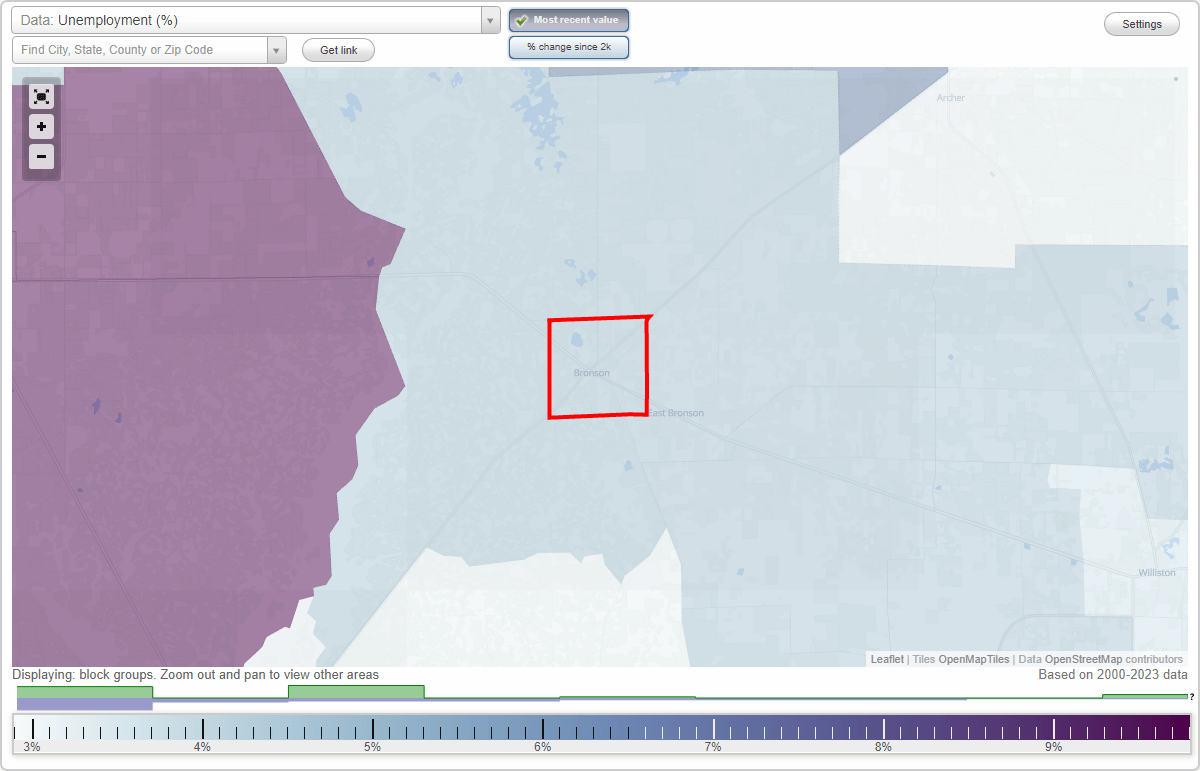The height and width of the screenshot is (771, 1200).
Task: Select the red-outlined block group on the map
Action: 598,366
